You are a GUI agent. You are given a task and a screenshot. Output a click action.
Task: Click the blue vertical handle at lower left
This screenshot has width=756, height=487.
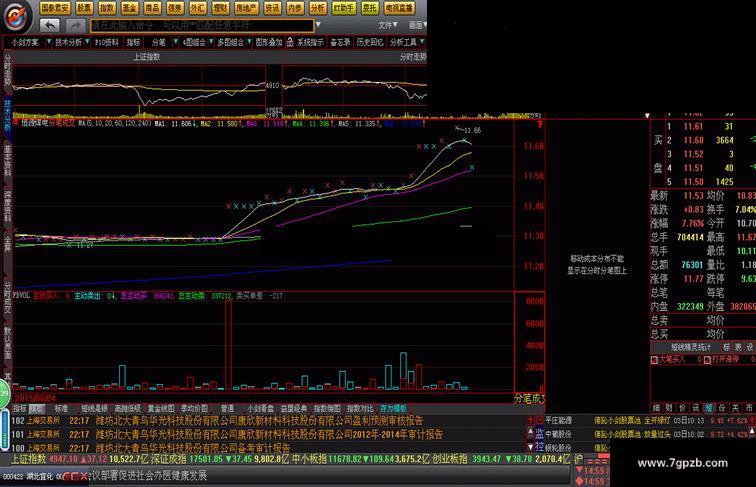(4, 431)
